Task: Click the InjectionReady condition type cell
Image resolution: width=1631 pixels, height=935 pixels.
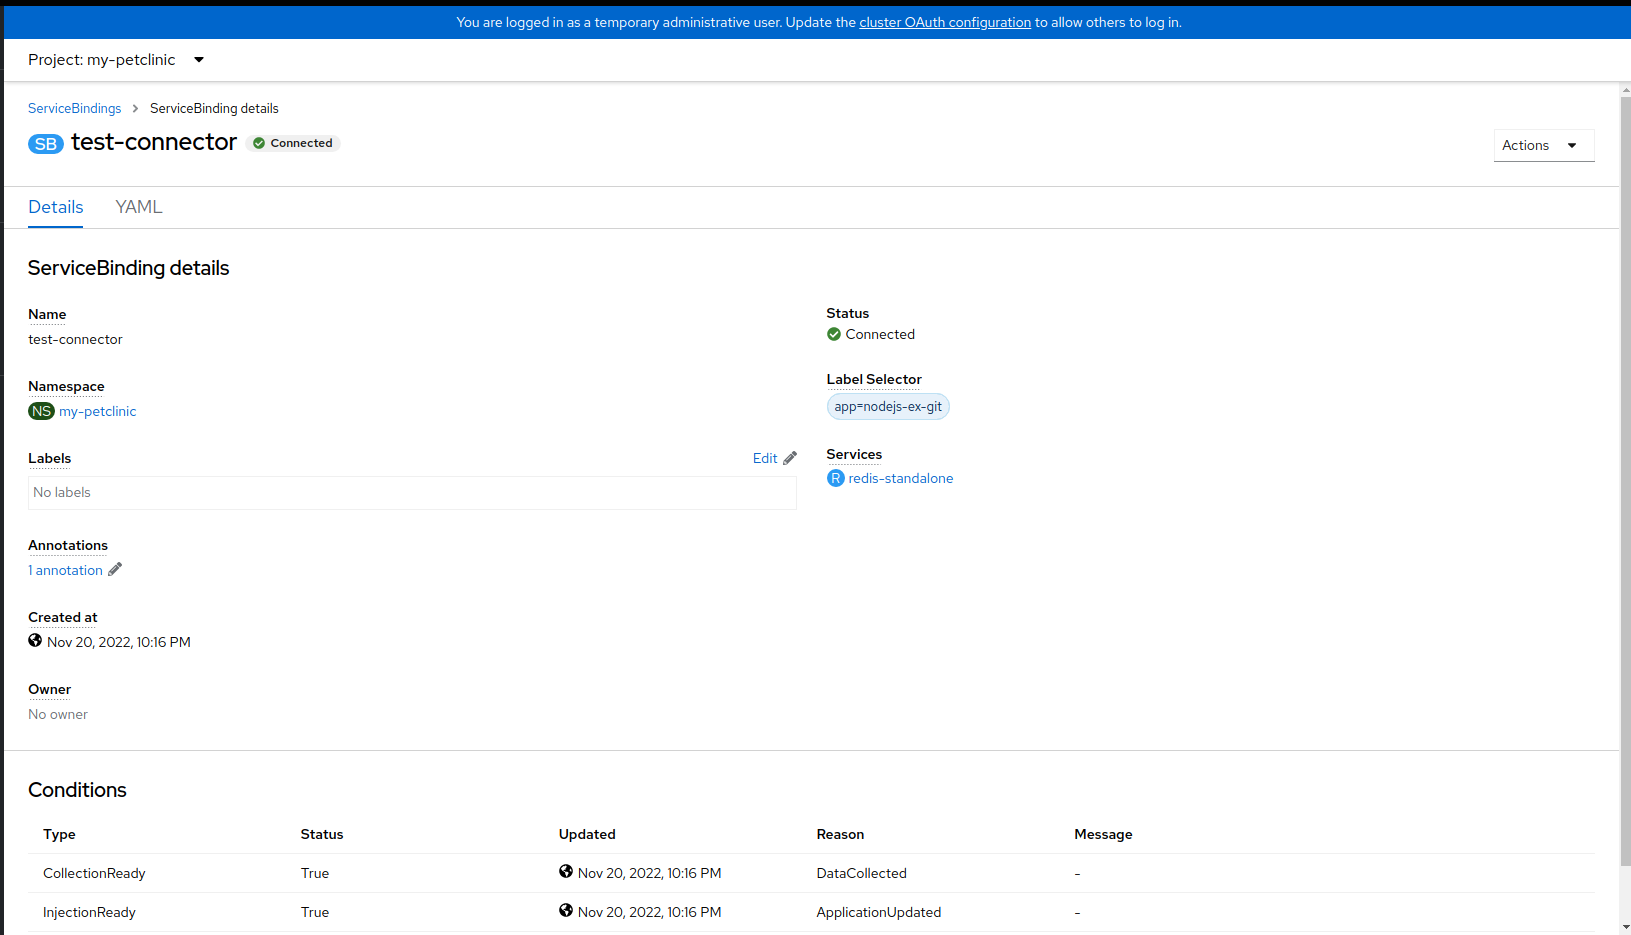Action: [x=89, y=912]
